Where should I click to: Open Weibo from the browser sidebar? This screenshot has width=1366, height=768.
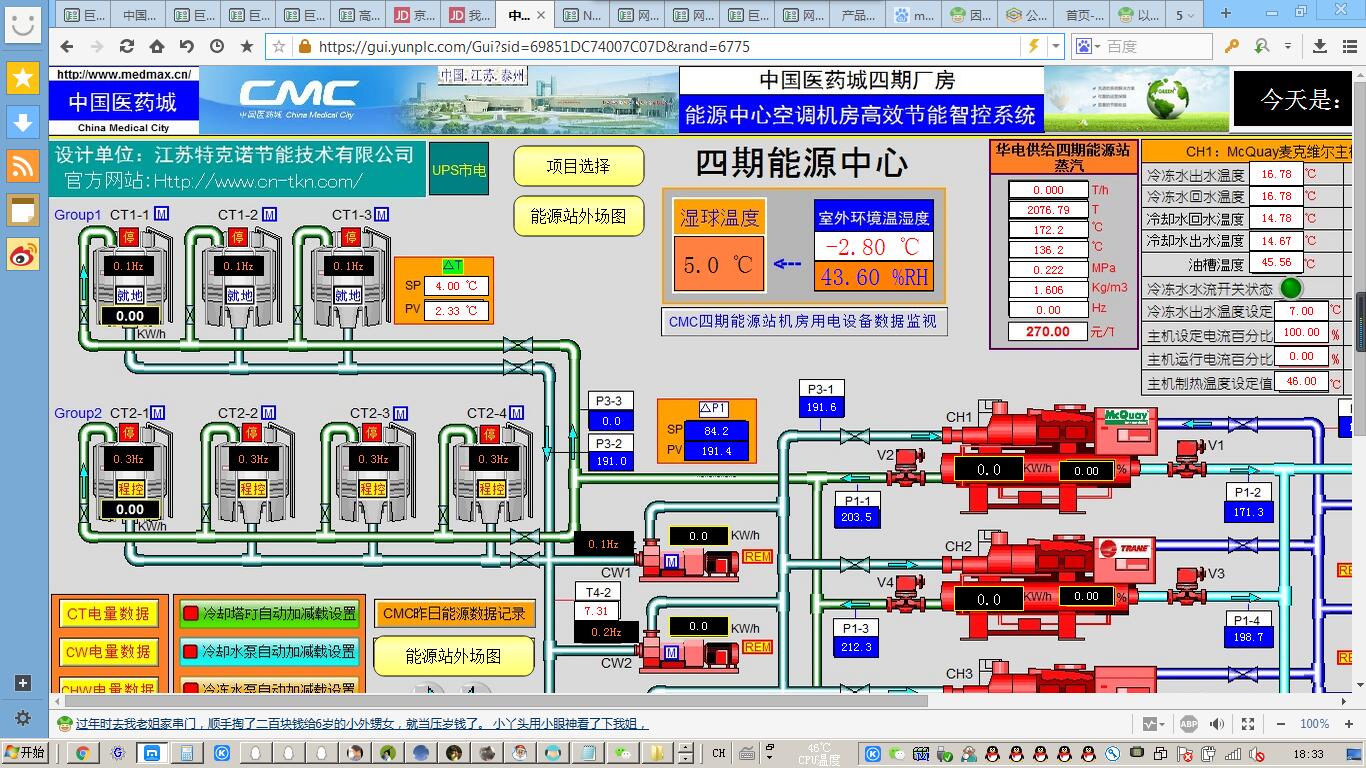click(x=22, y=254)
